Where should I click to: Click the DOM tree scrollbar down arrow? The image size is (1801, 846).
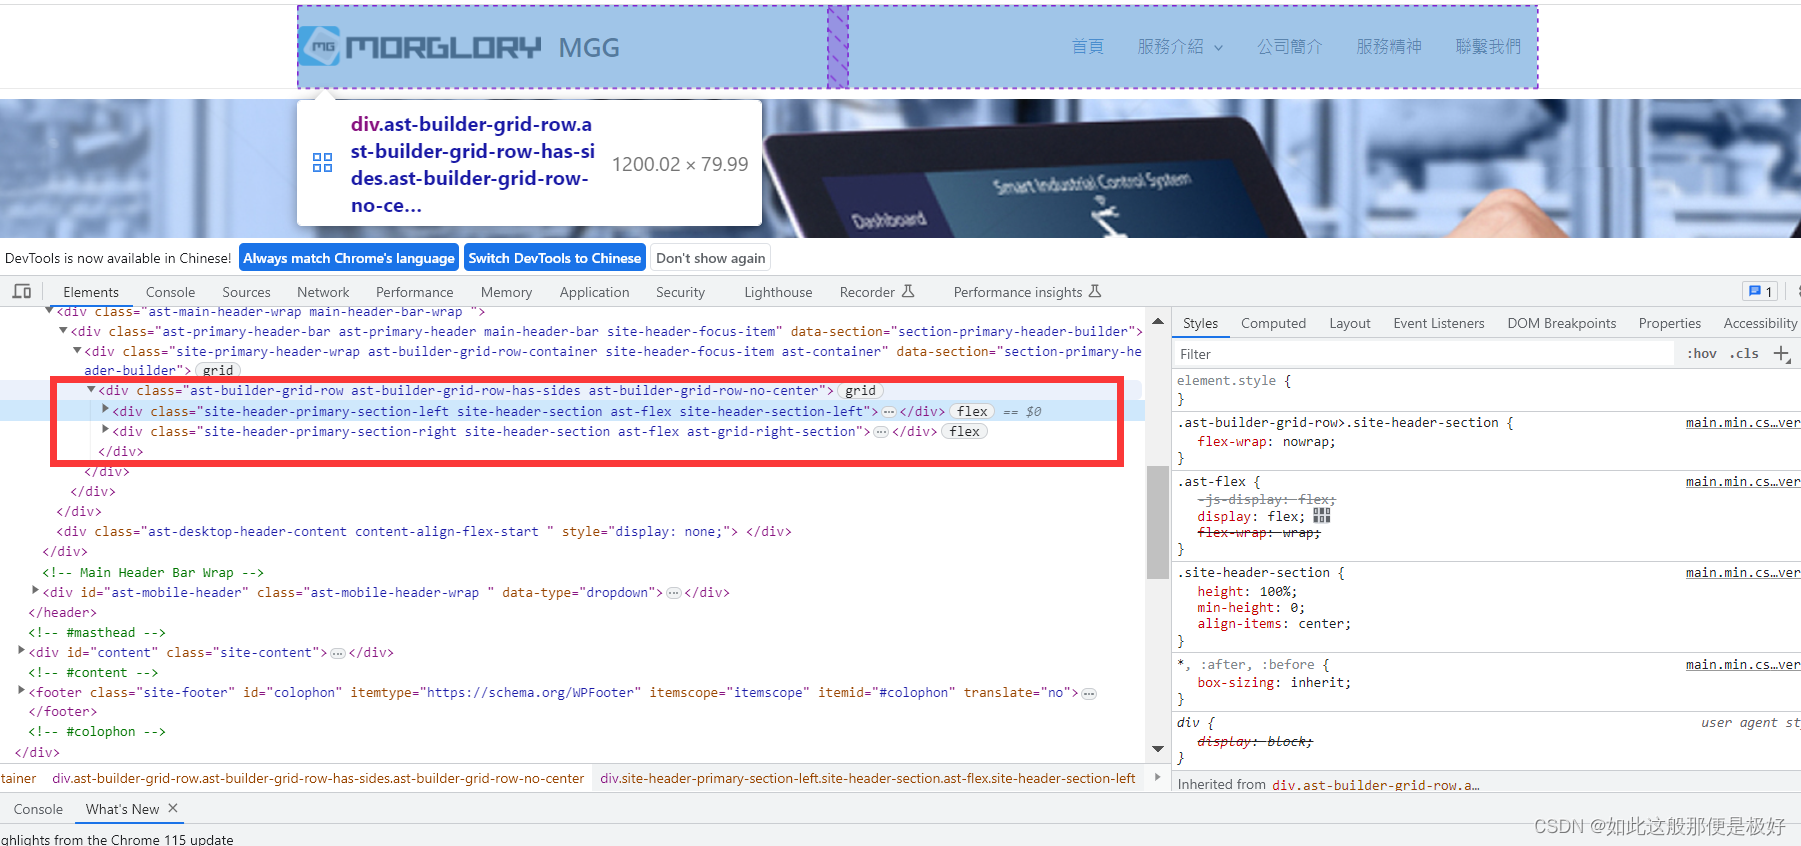click(1158, 749)
